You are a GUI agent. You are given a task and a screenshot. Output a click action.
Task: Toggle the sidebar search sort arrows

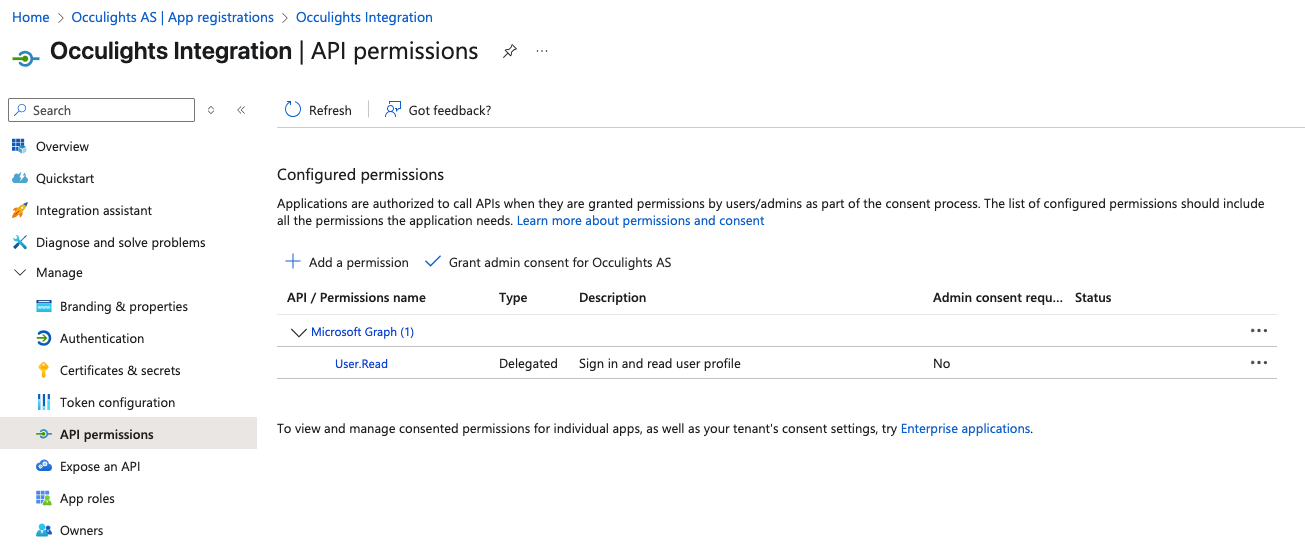[x=211, y=110]
